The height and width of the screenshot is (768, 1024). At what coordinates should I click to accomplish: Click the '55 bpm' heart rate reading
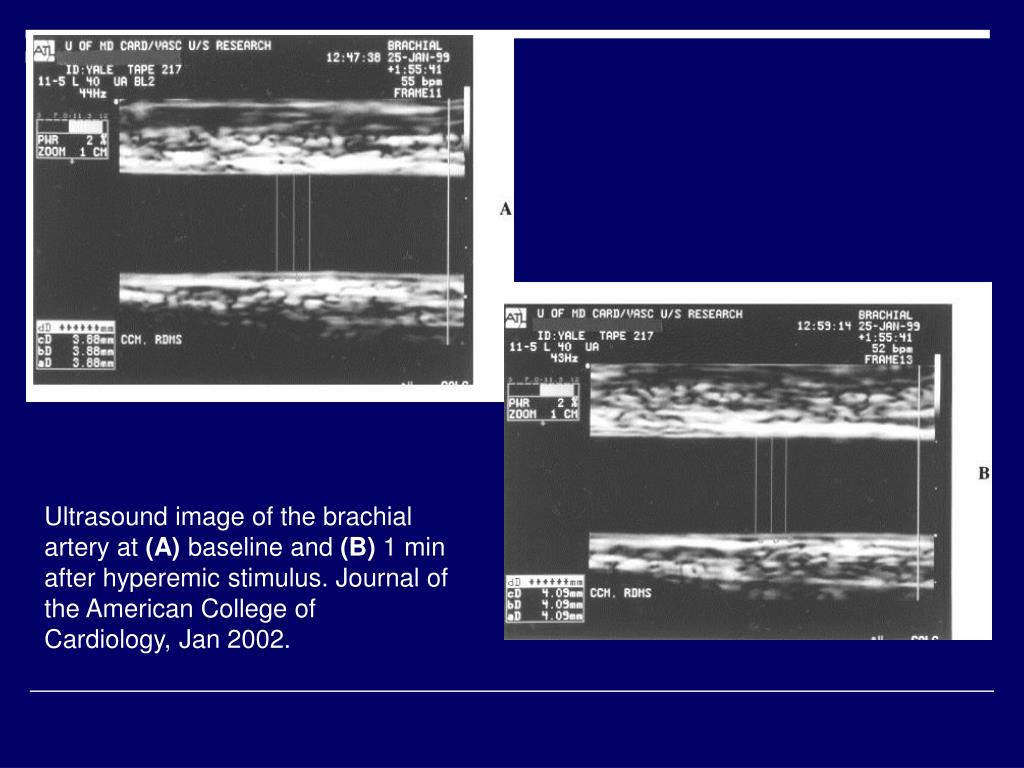[x=421, y=81]
